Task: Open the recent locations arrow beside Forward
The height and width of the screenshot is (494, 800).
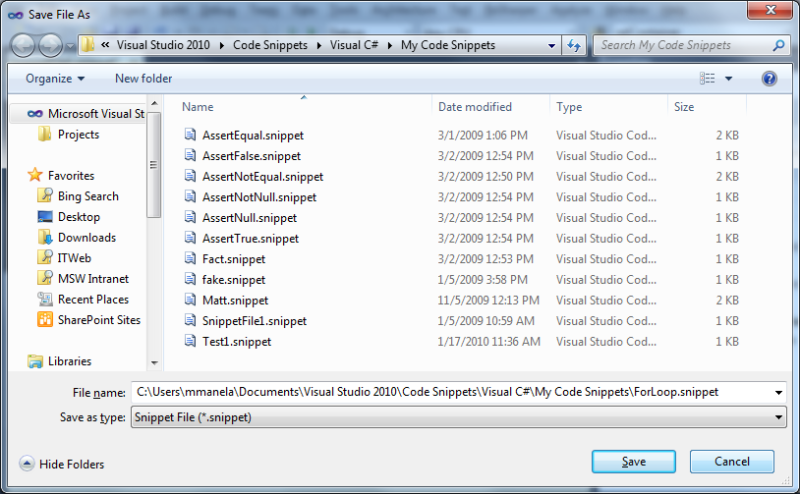Action: point(70,46)
